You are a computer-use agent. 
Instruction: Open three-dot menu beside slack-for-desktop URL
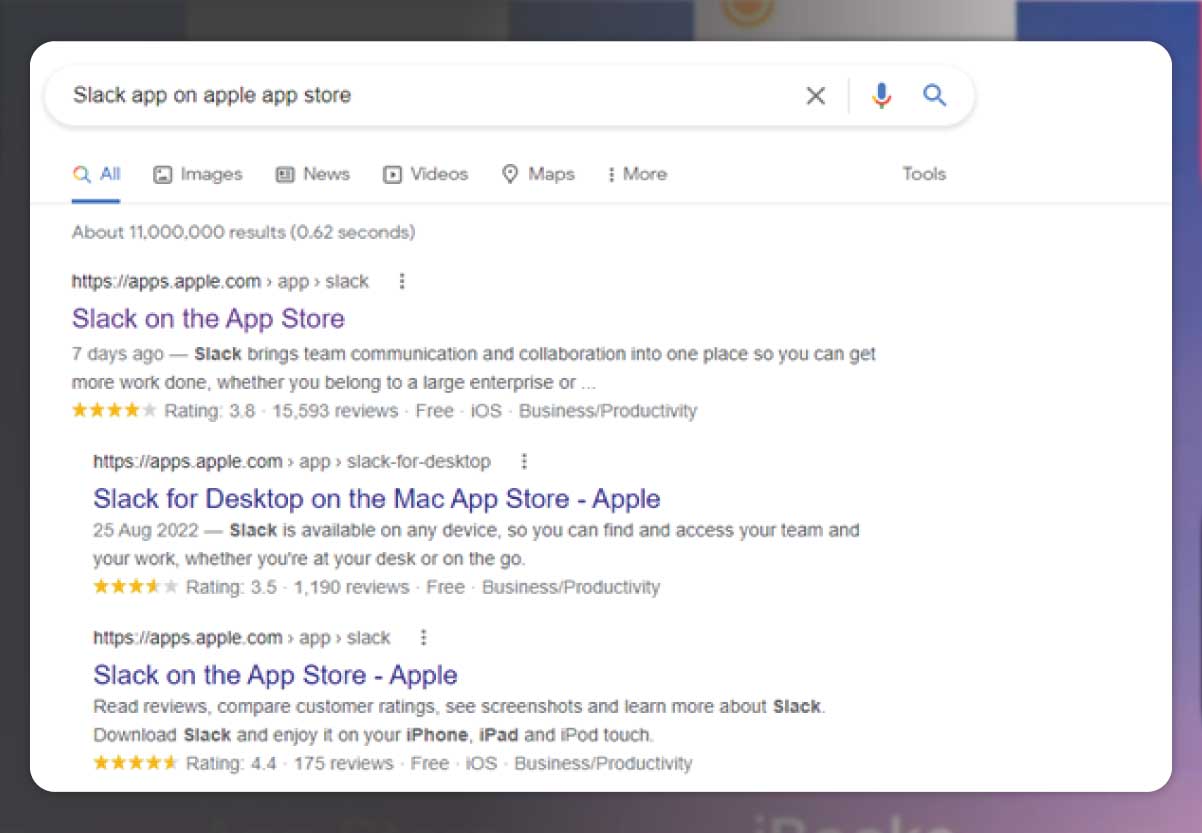coord(524,462)
